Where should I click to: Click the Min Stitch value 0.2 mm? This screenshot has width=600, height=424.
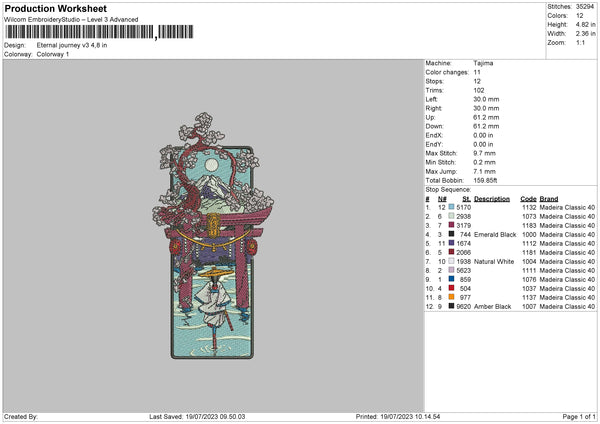point(484,162)
